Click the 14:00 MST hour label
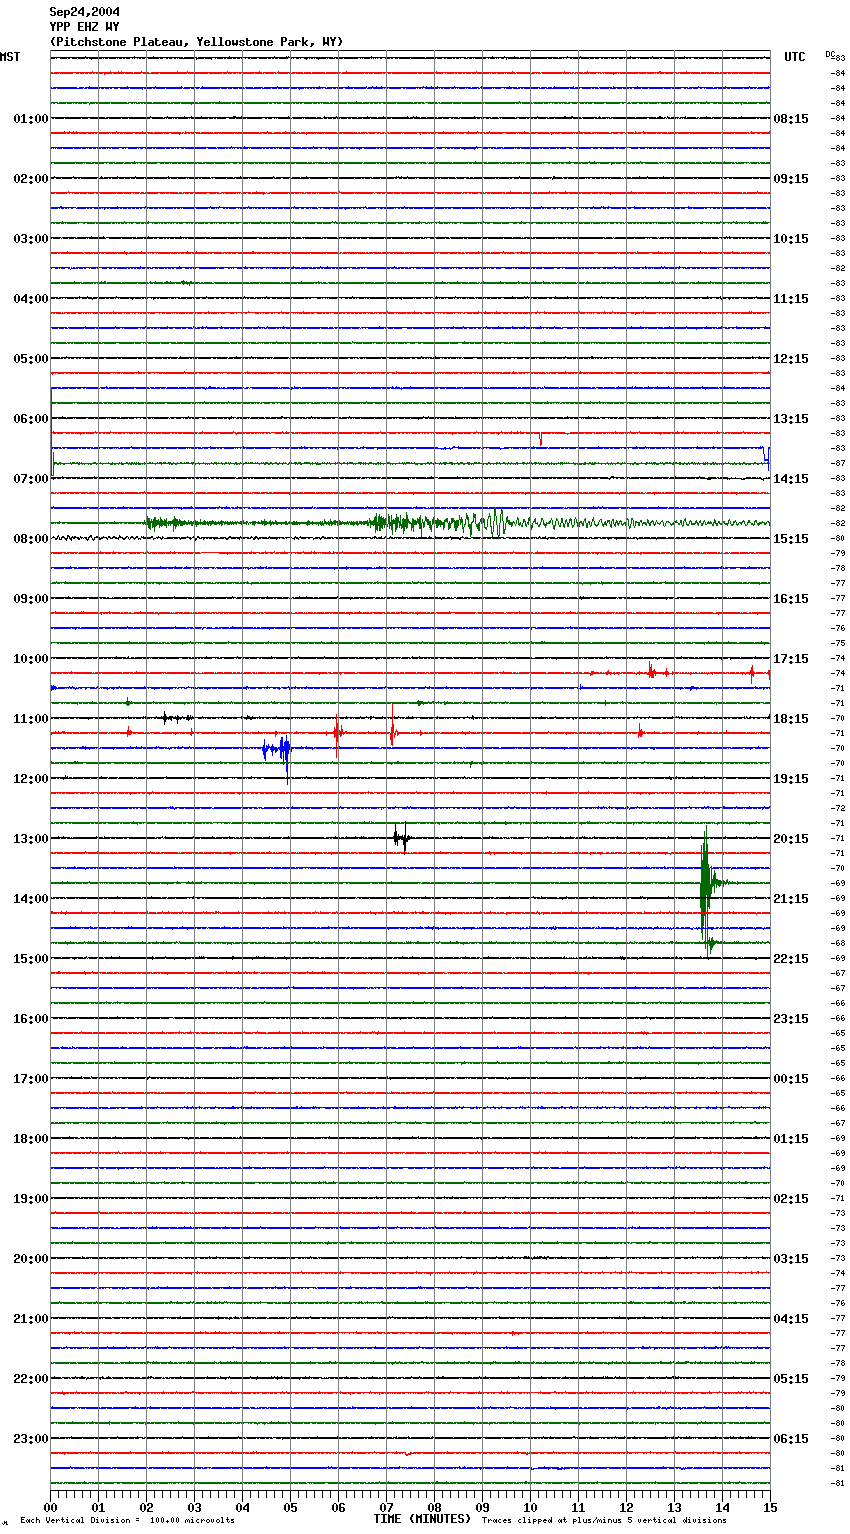Viewport: 850px width, 1534px height. click(30, 899)
